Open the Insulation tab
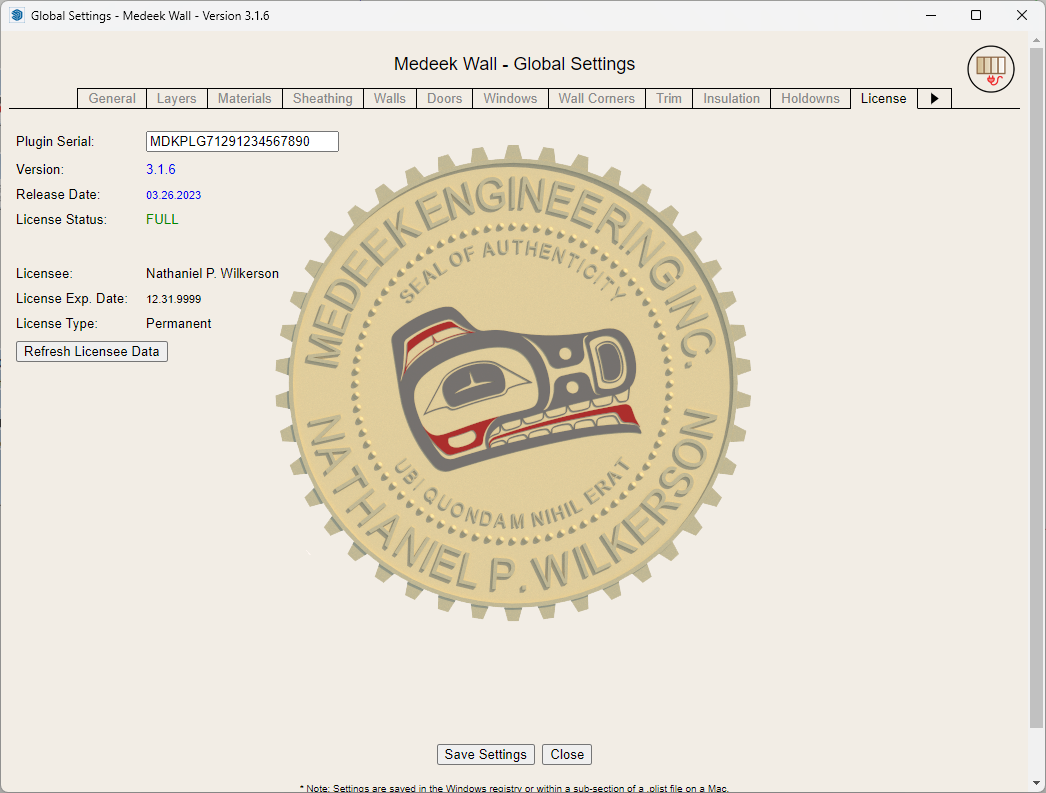1046x793 pixels. [731, 98]
